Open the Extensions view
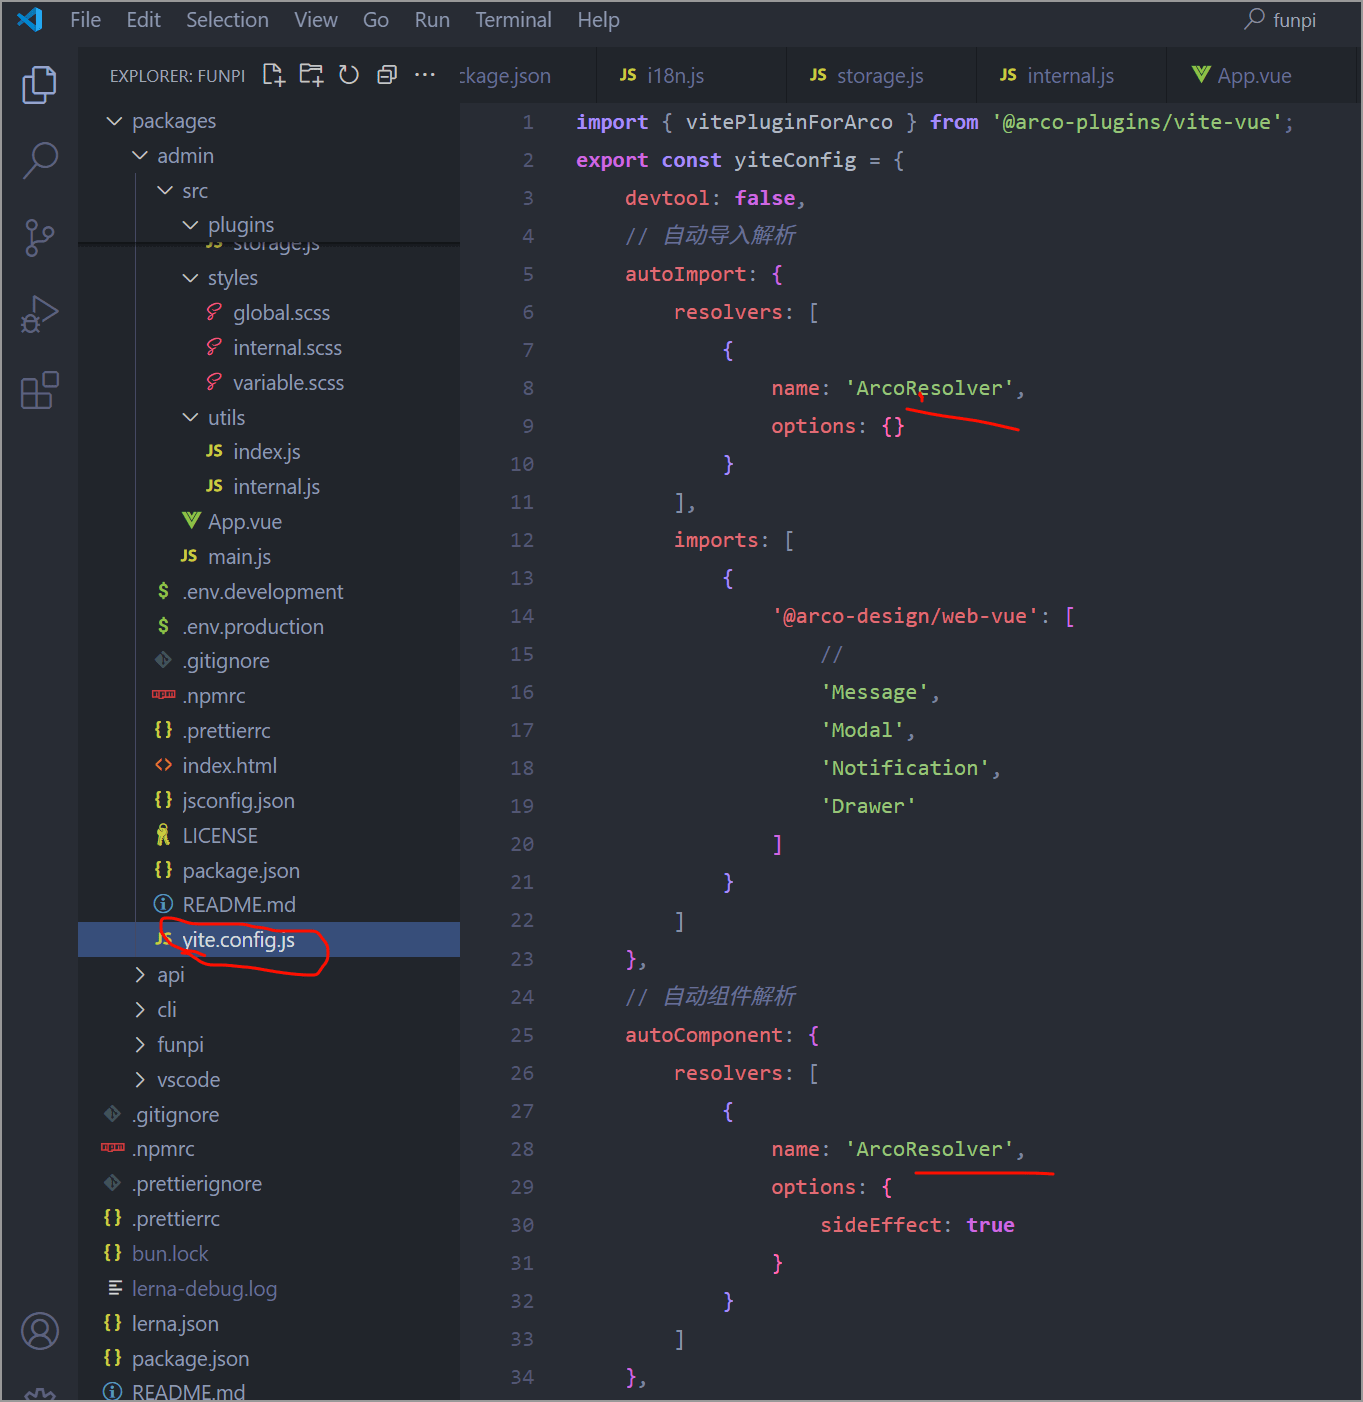Screen dimensions: 1363x1402 pos(40,390)
